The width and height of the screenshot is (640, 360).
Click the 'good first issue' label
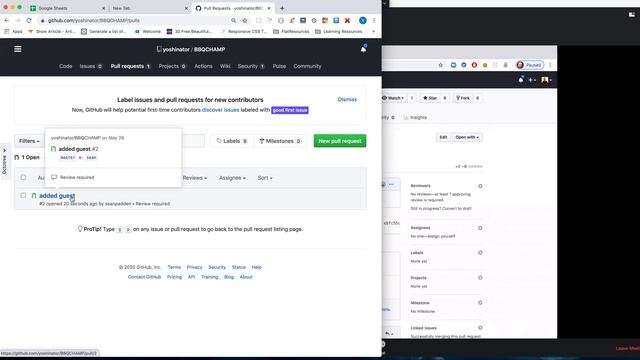290,110
